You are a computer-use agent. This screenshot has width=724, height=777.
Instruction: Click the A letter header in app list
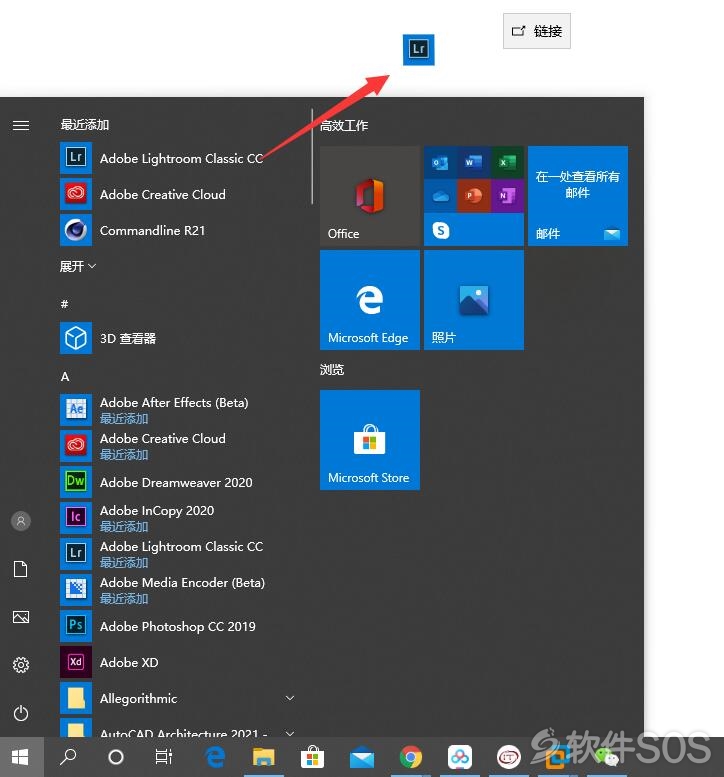point(65,377)
